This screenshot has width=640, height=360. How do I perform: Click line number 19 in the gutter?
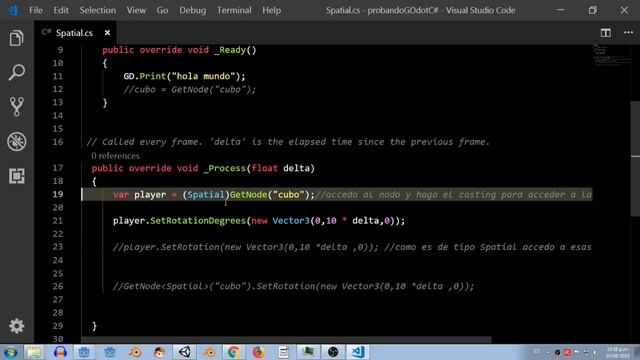tap(58, 194)
